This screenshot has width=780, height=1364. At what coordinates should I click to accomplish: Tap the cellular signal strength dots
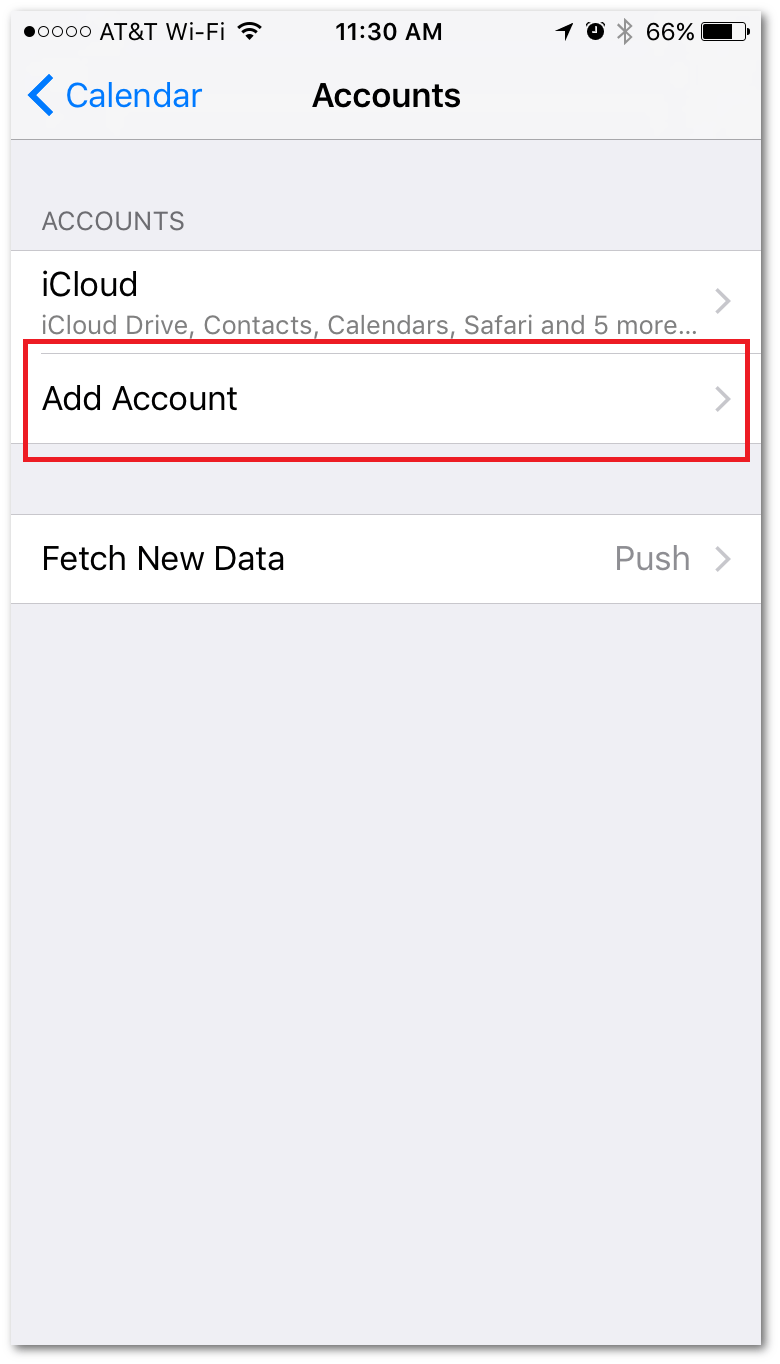tap(57, 32)
